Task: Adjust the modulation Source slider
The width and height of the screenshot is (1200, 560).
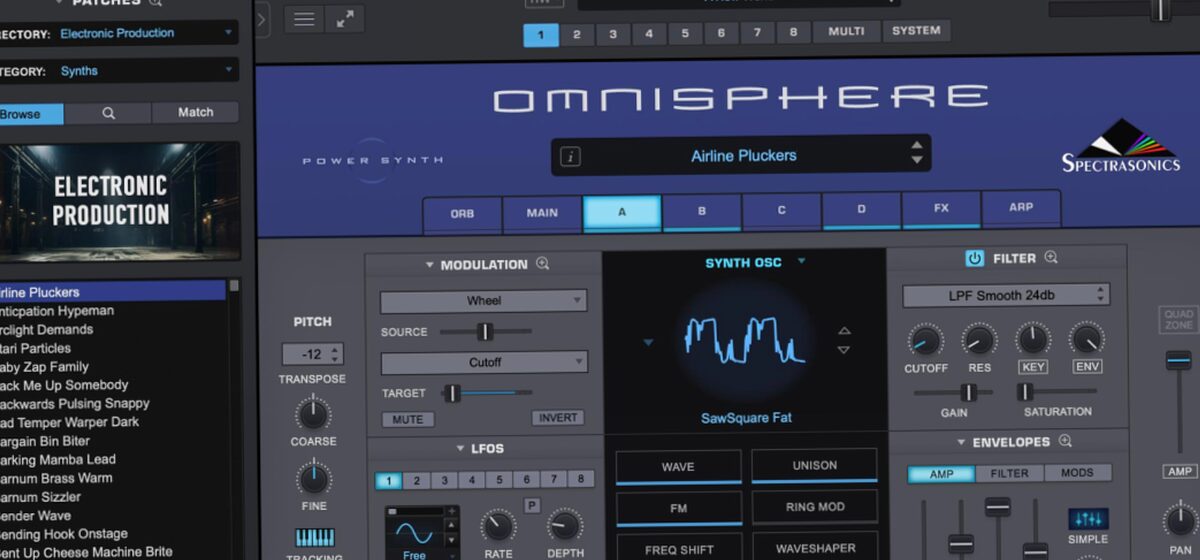Action: [x=485, y=331]
